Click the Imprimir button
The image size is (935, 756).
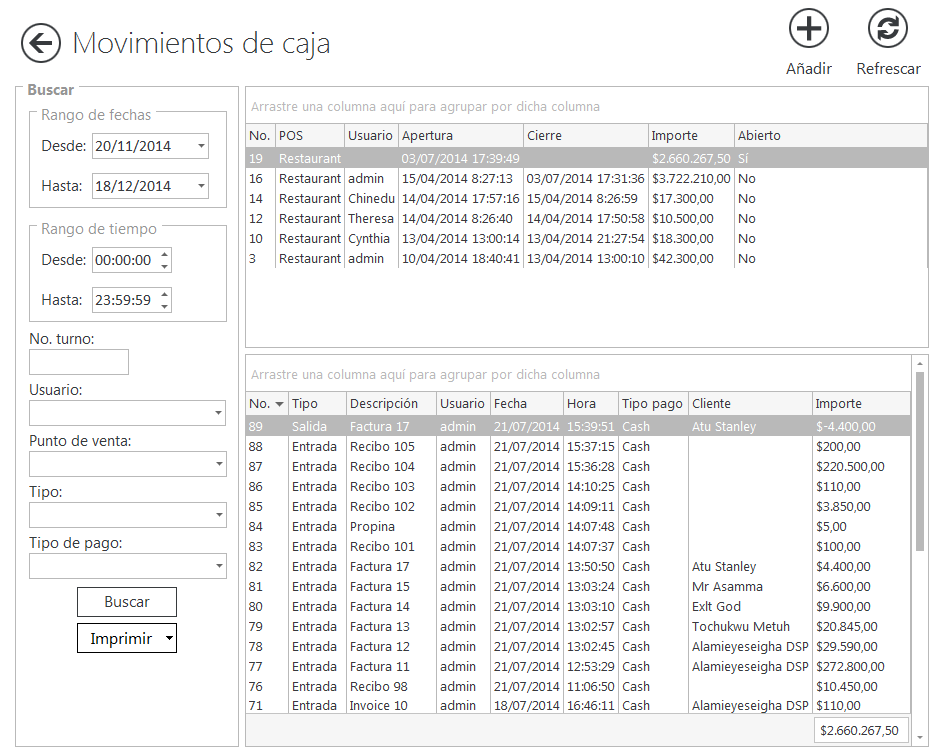pos(120,638)
